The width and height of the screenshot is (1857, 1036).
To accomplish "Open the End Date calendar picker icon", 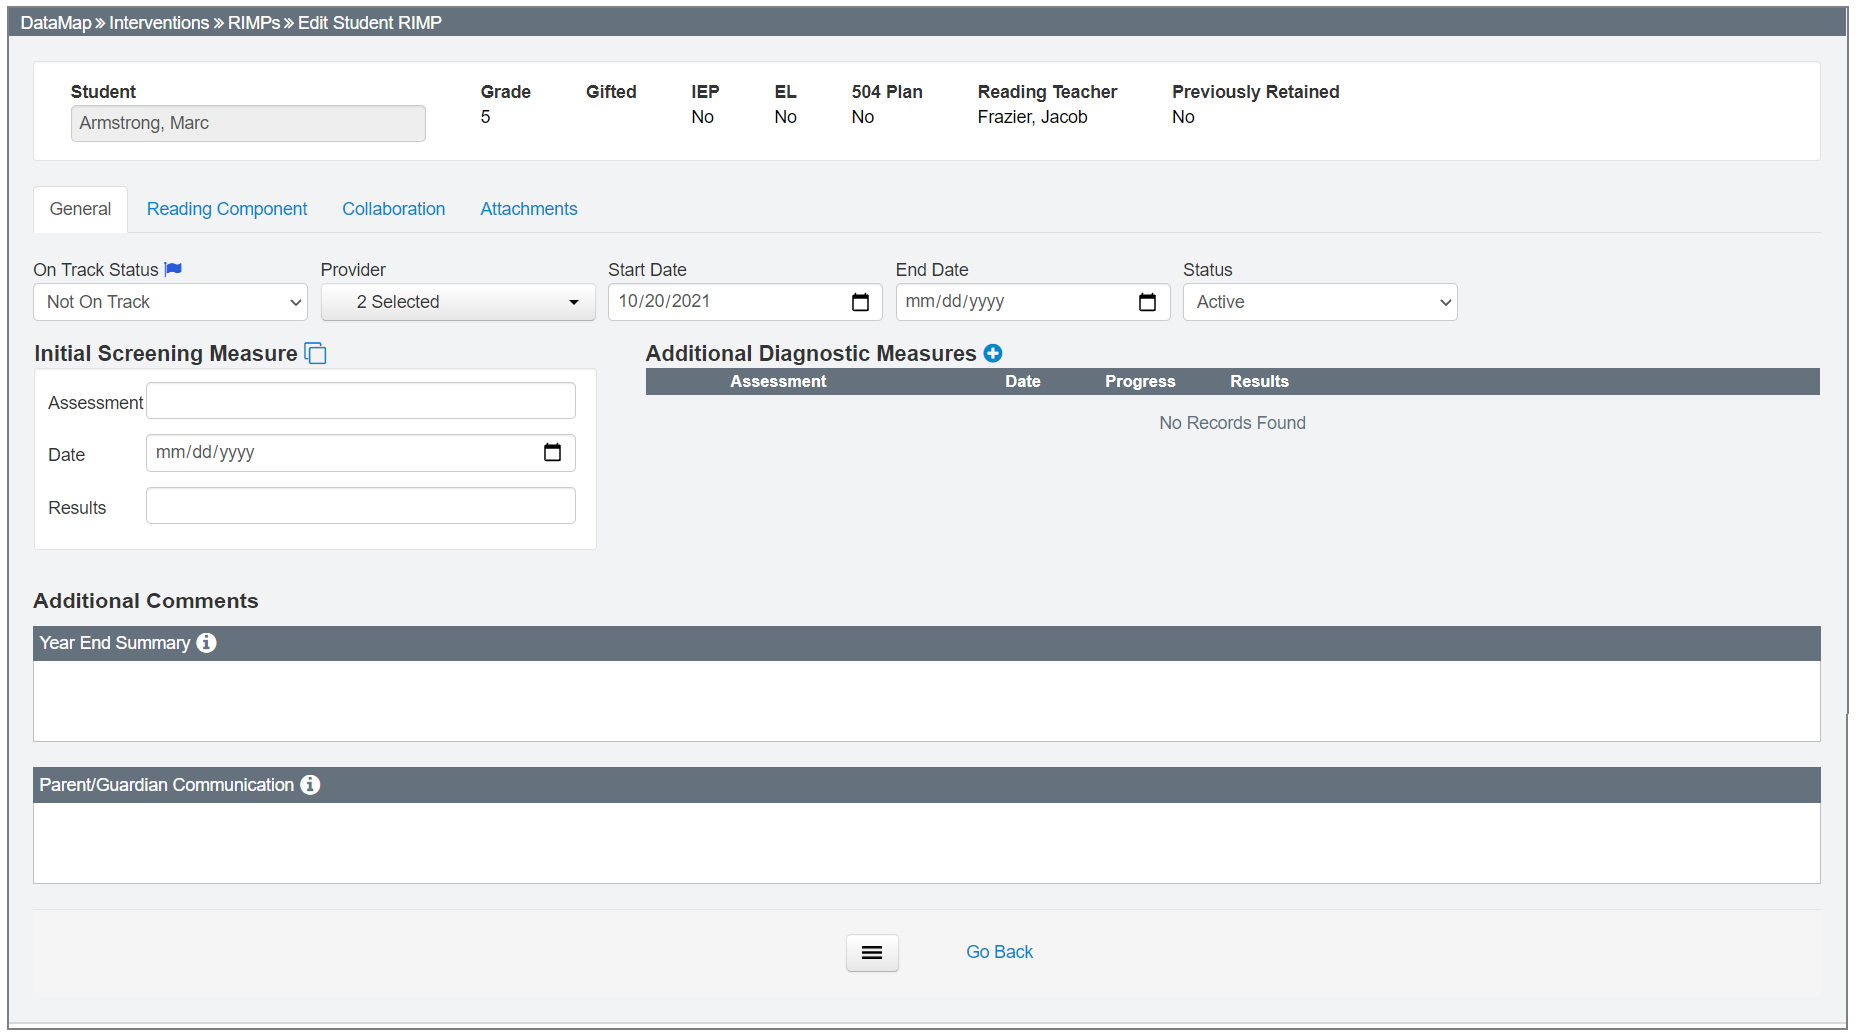I will pos(1147,302).
